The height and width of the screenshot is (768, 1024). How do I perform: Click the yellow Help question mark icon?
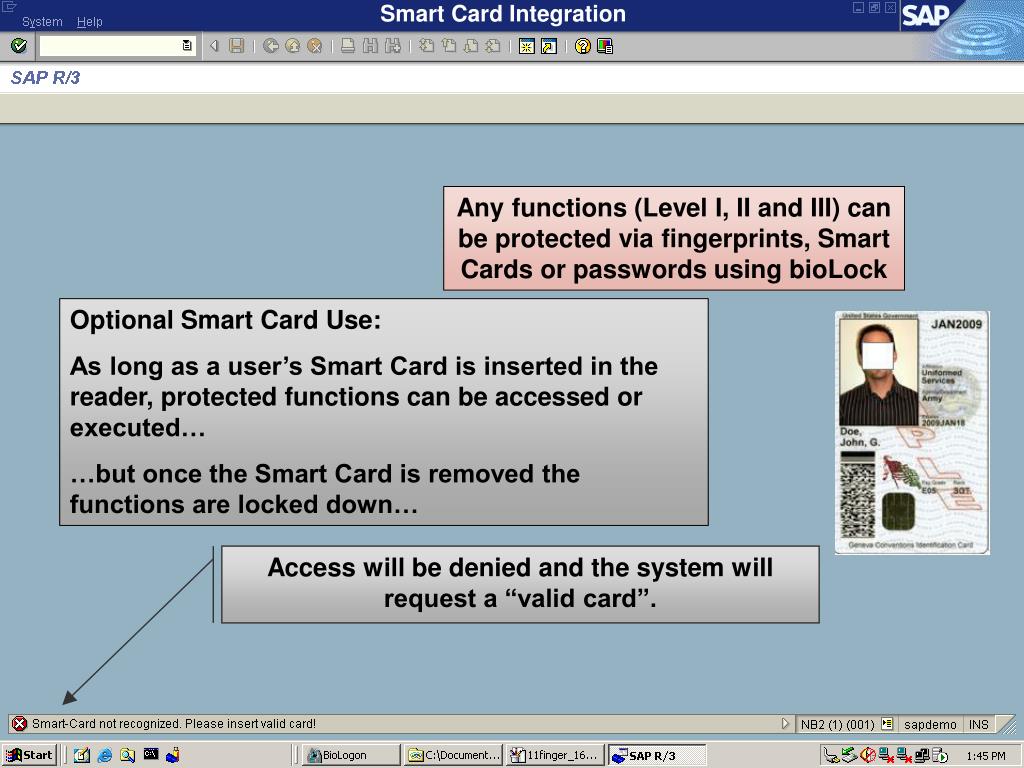tap(583, 46)
